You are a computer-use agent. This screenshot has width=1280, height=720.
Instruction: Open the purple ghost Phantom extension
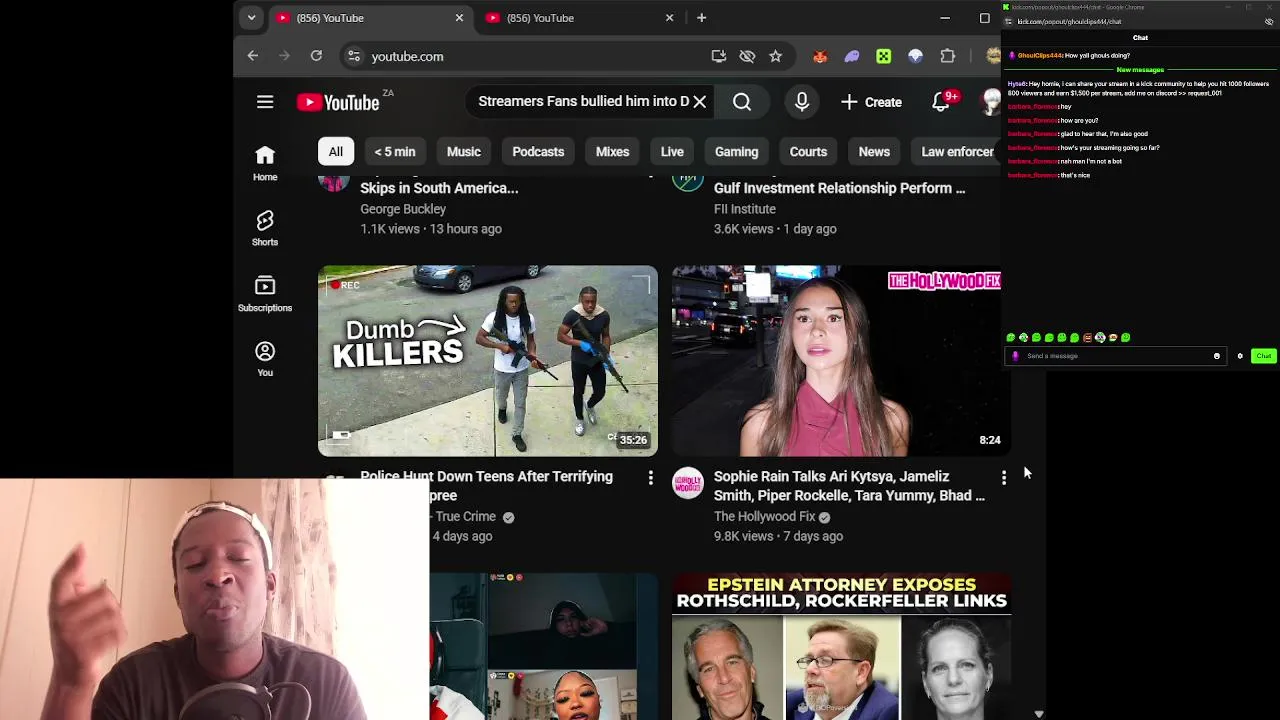(x=852, y=57)
